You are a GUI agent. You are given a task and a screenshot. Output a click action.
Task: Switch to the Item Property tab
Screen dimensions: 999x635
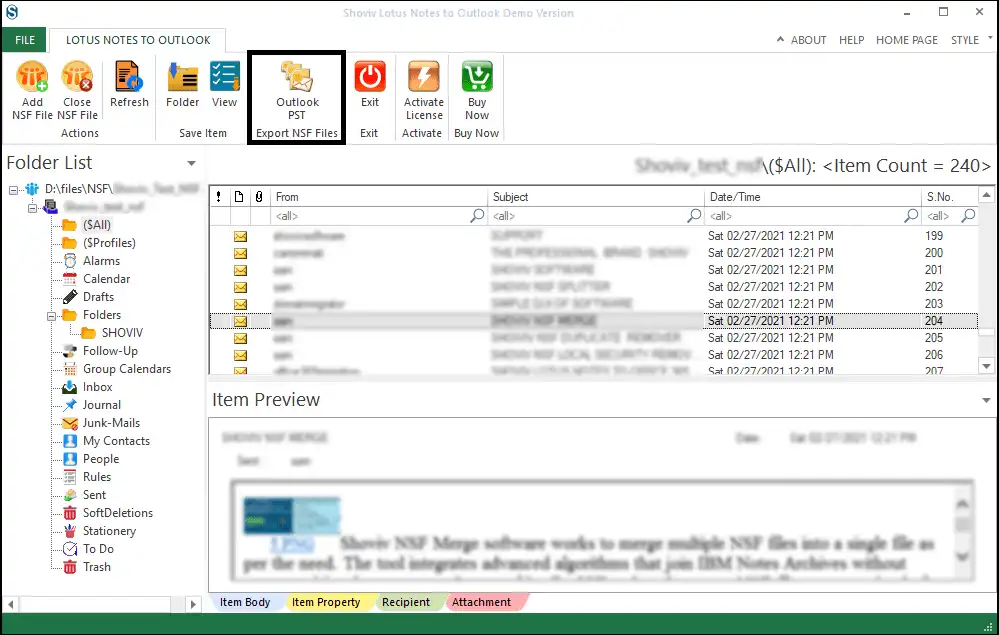click(x=325, y=602)
